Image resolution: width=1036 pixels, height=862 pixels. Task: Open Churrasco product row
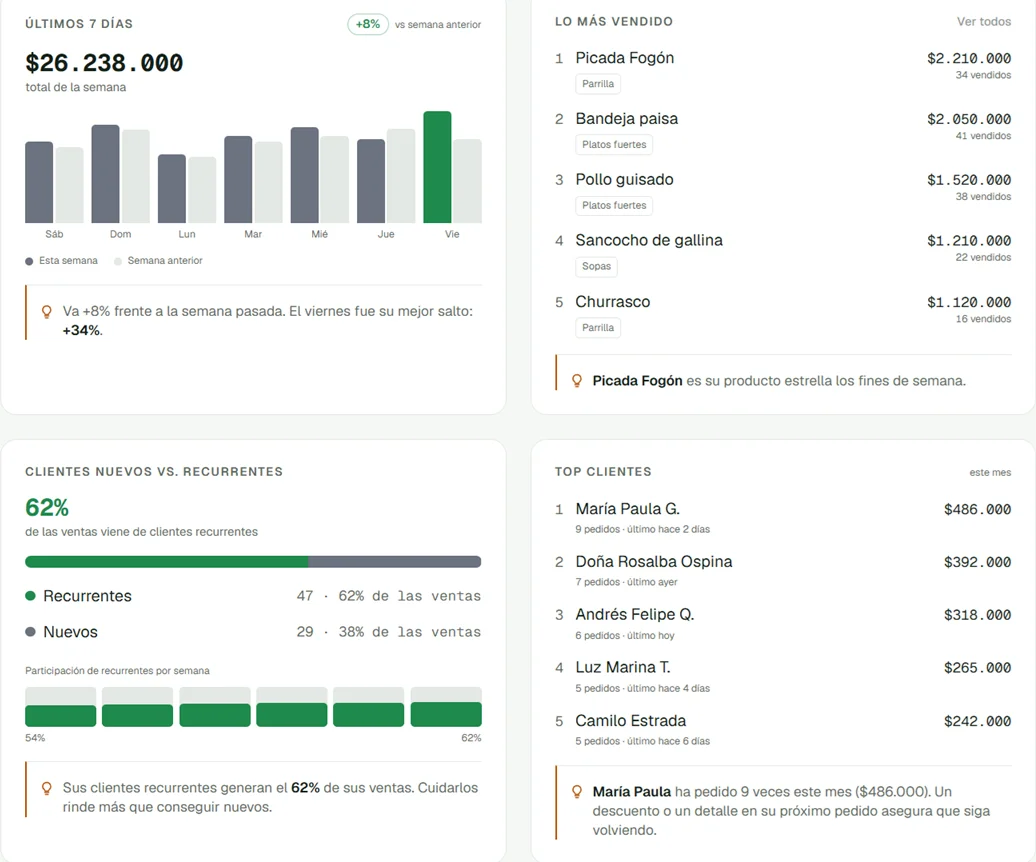coord(783,314)
